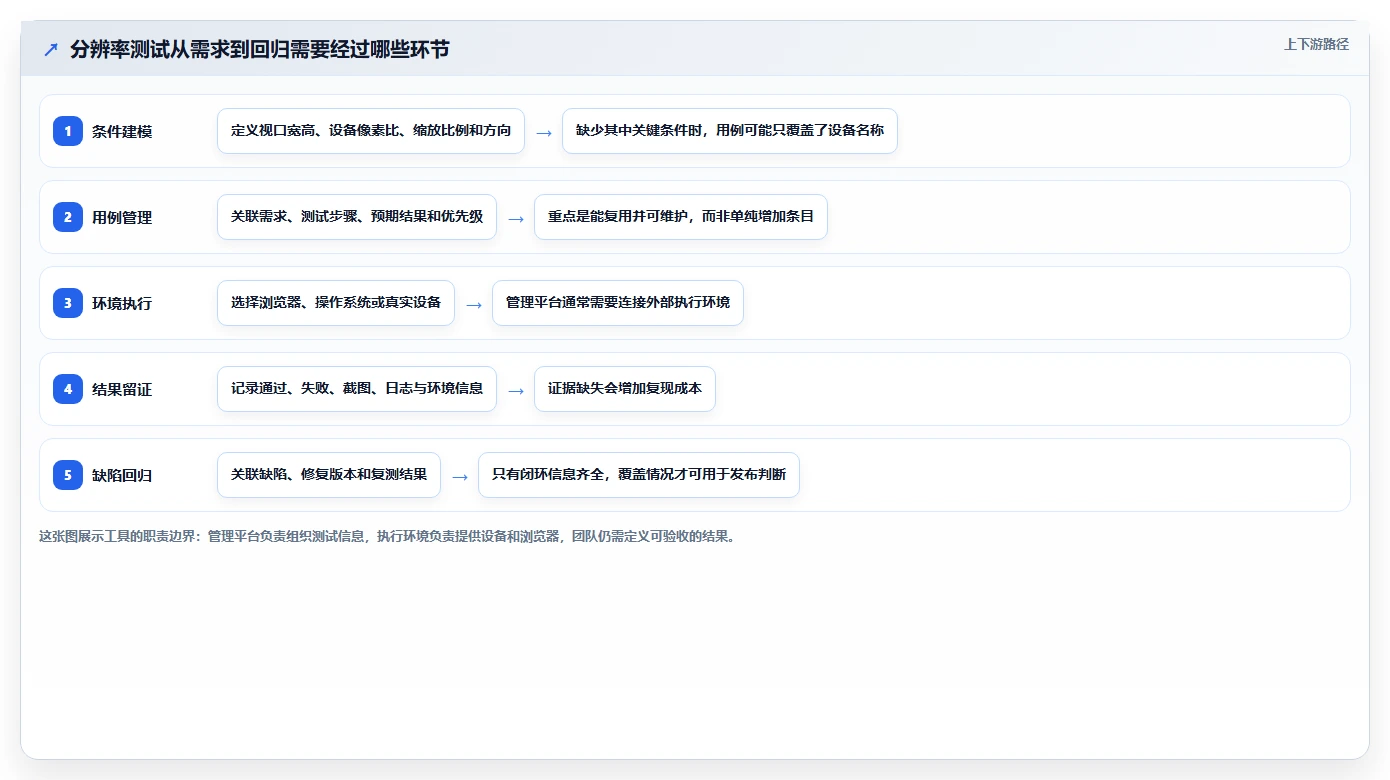
Task: Click the 上下游路径 label in the header
Action: 1316,44
